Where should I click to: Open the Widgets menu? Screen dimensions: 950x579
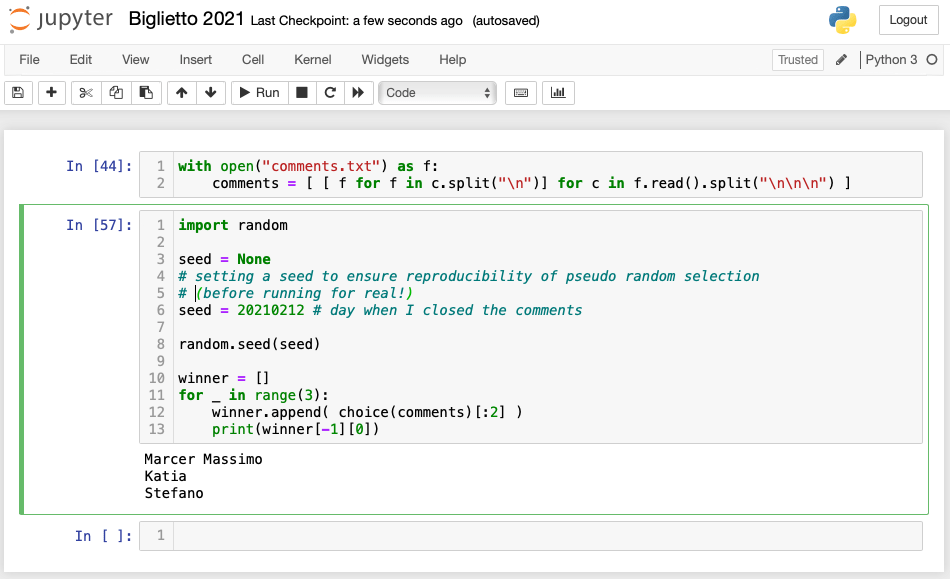coord(385,59)
